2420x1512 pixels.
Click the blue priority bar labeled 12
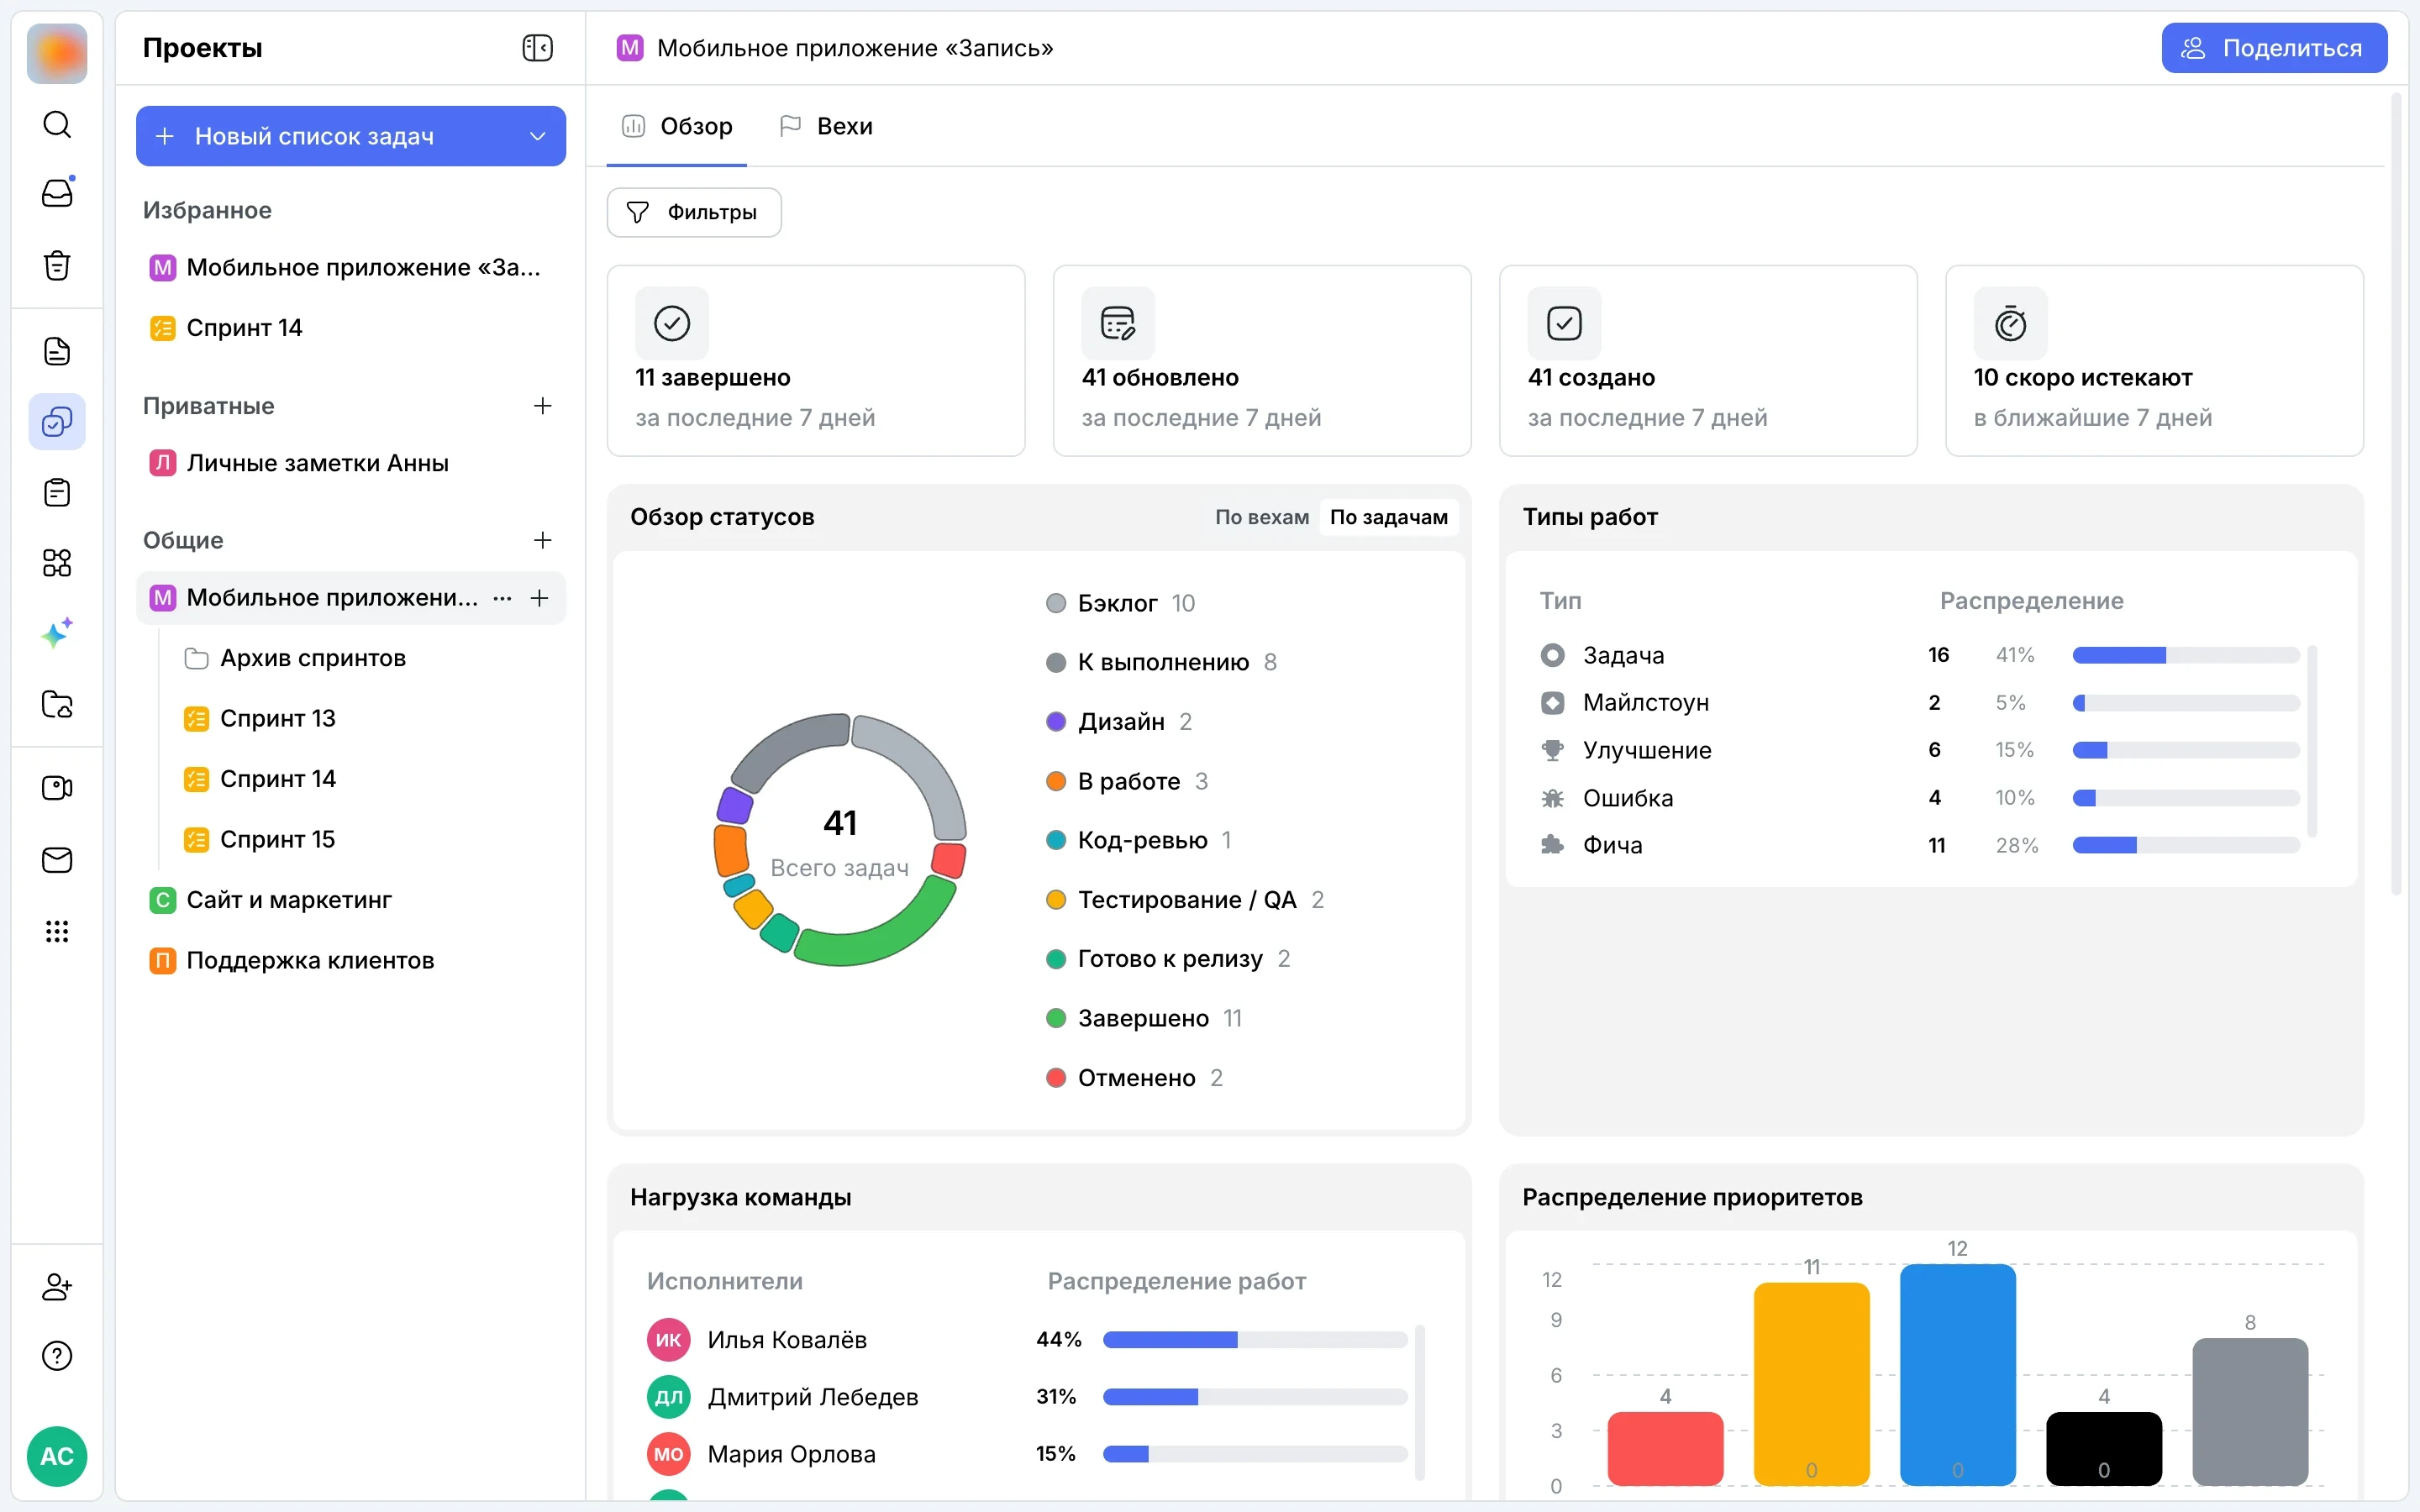pos(1957,1374)
